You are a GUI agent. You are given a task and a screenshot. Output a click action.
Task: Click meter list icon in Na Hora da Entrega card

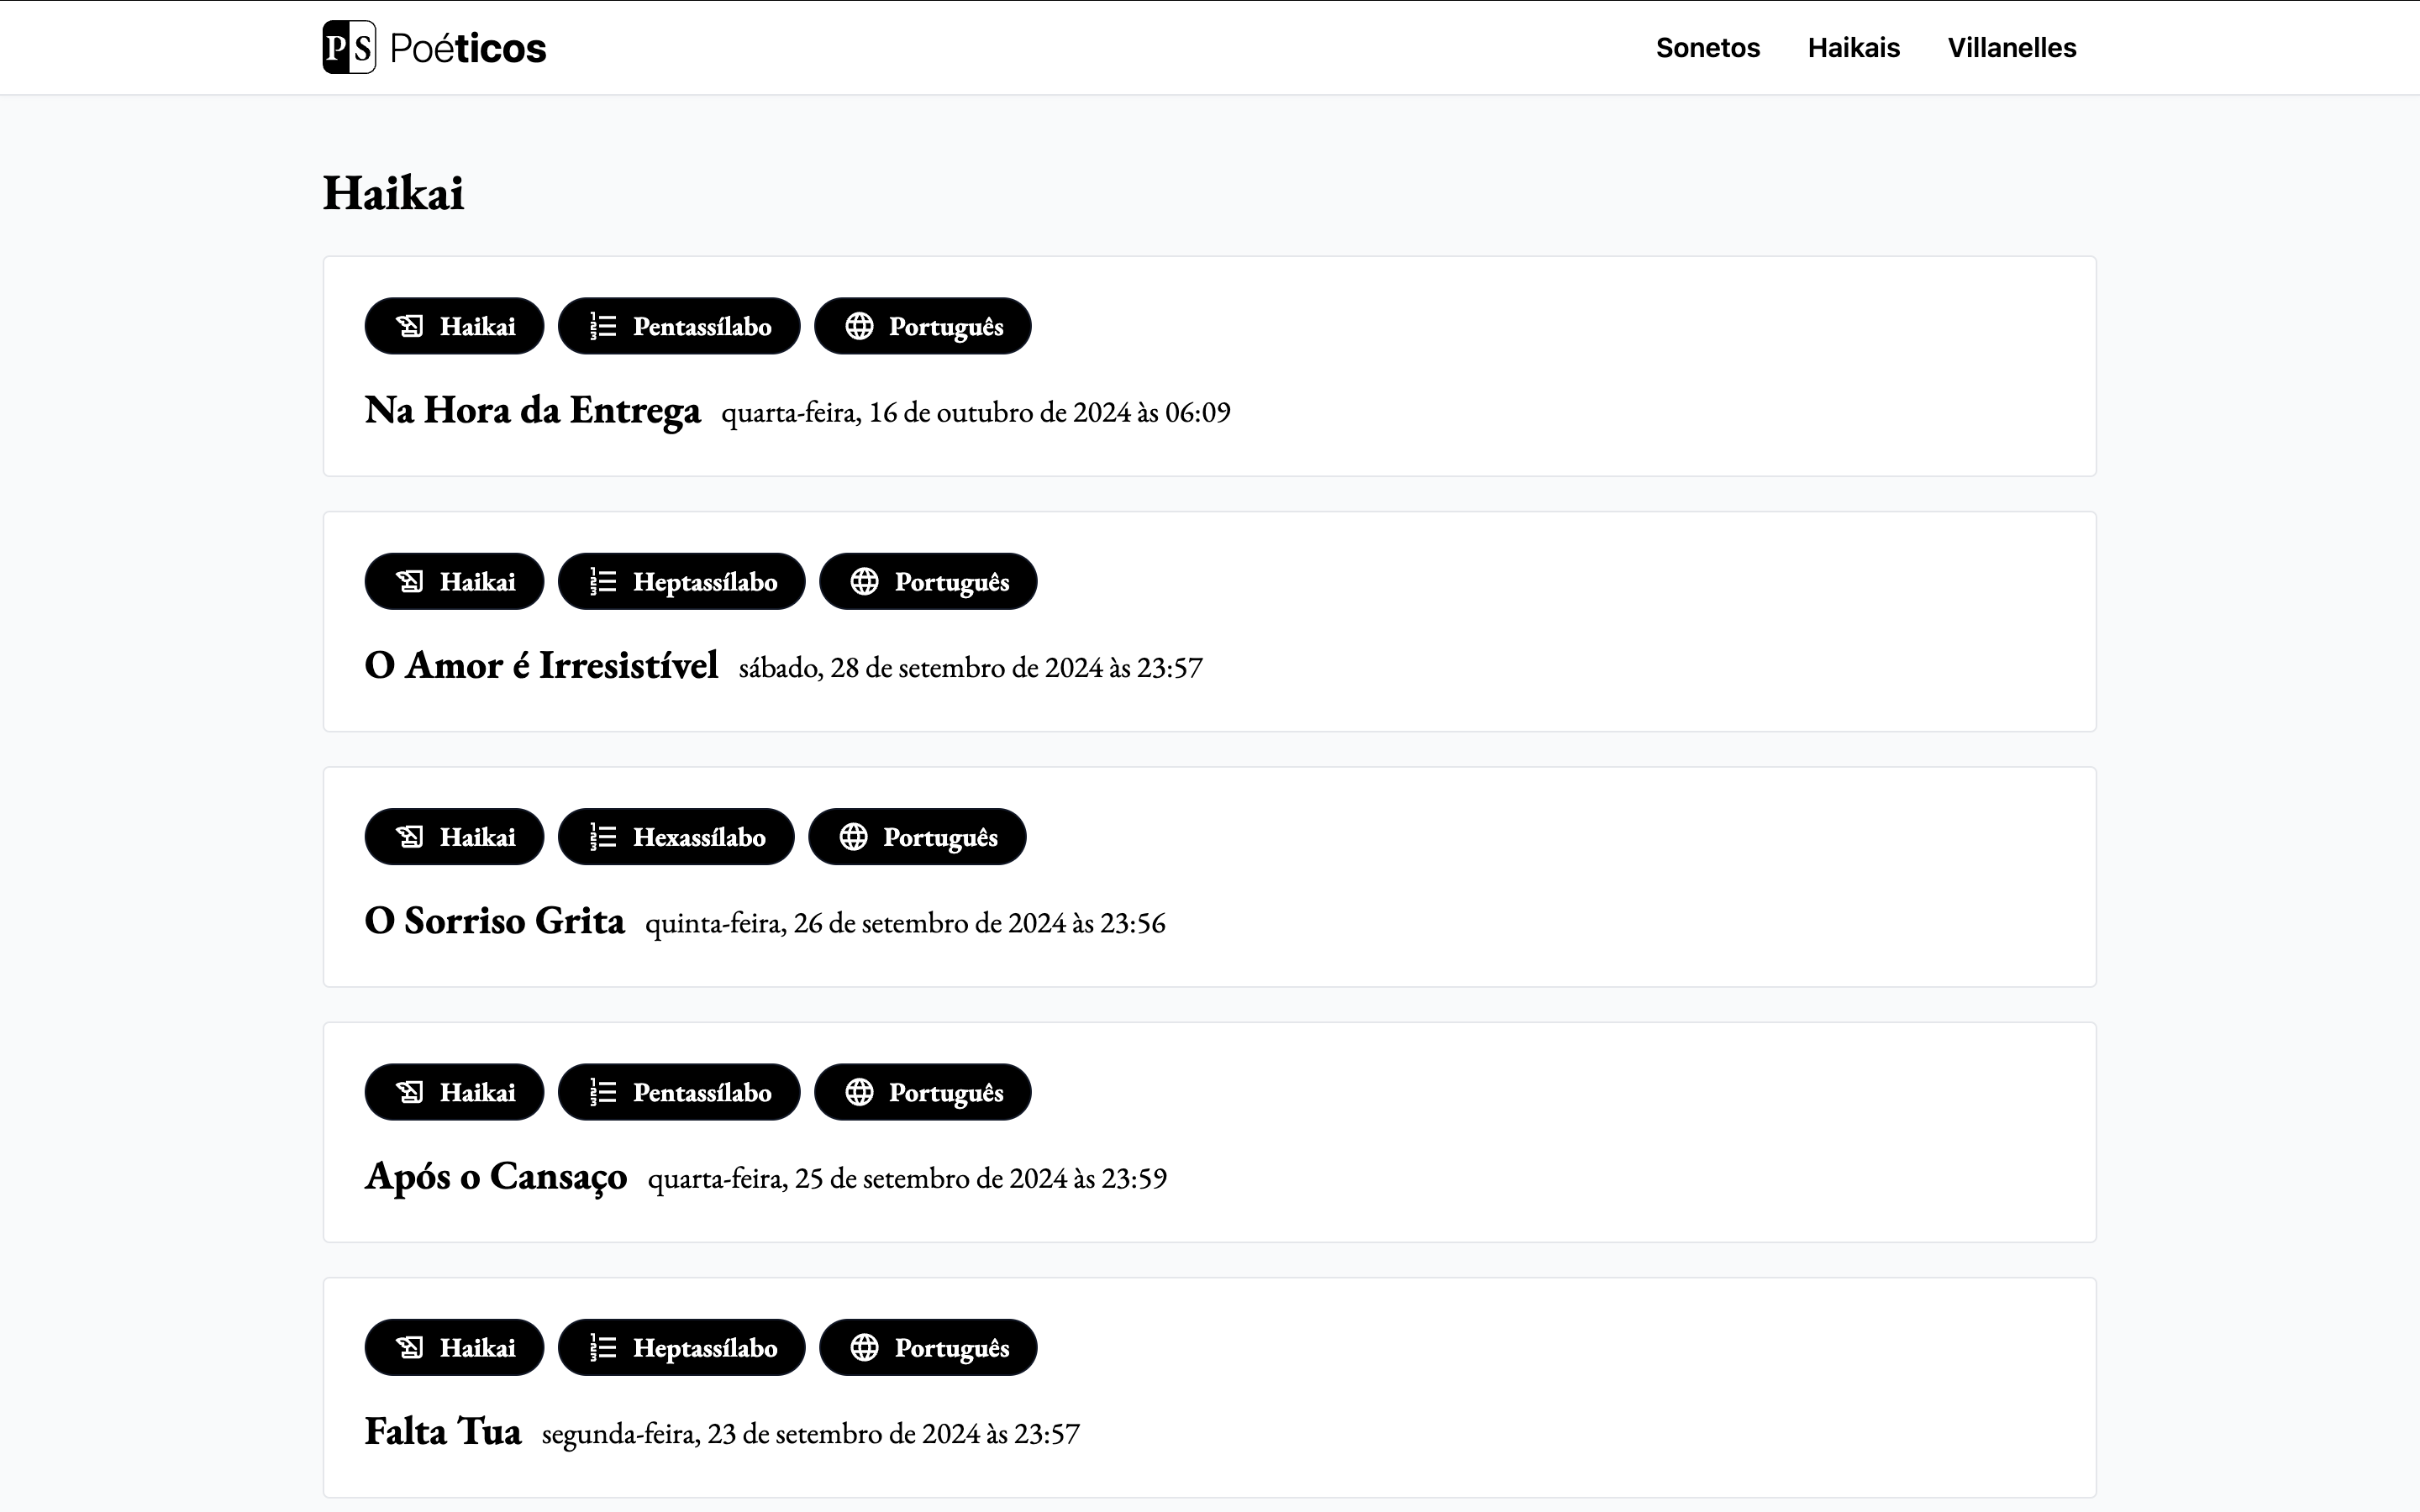click(603, 326)
